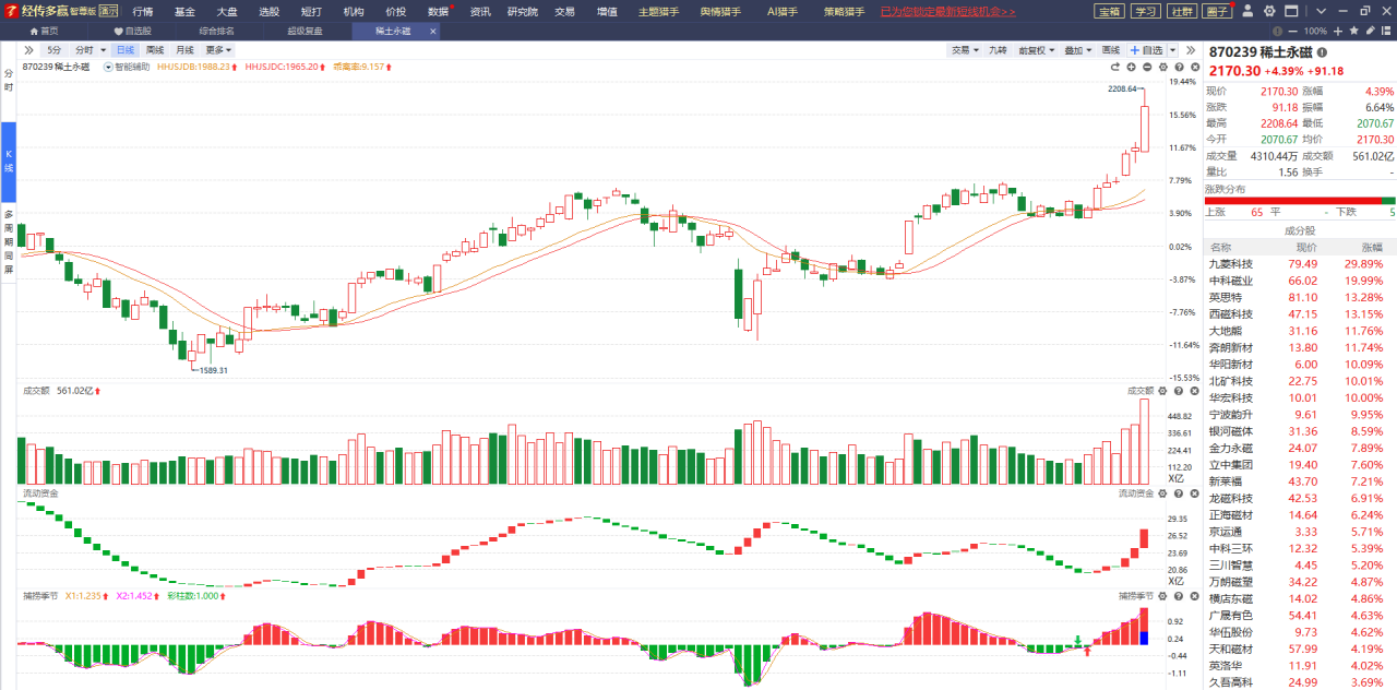Open 主题猎手 menu
Viewport: 1397px width, 691px height.
click(658, 11)
